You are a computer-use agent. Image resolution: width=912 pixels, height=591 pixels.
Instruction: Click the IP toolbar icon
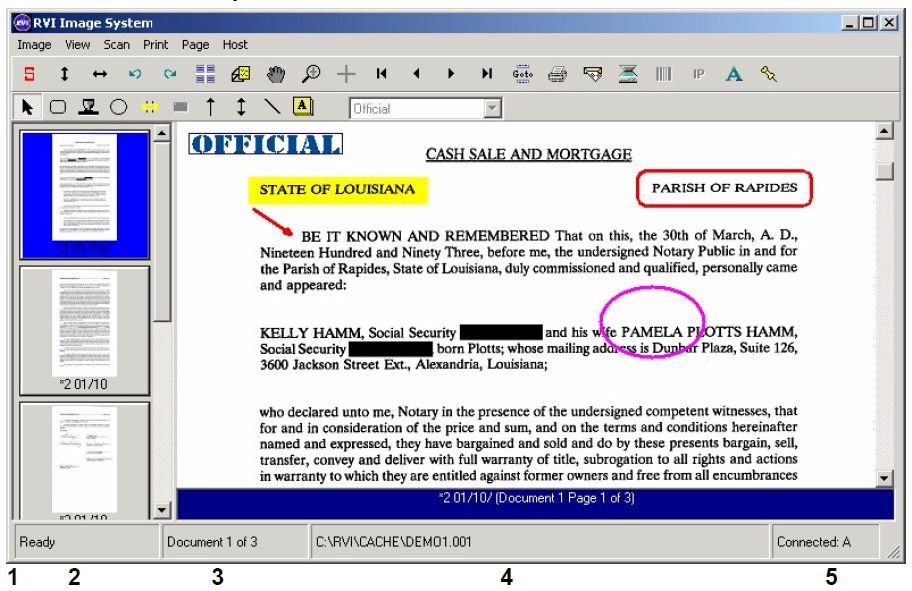click(x=697, y=73)
